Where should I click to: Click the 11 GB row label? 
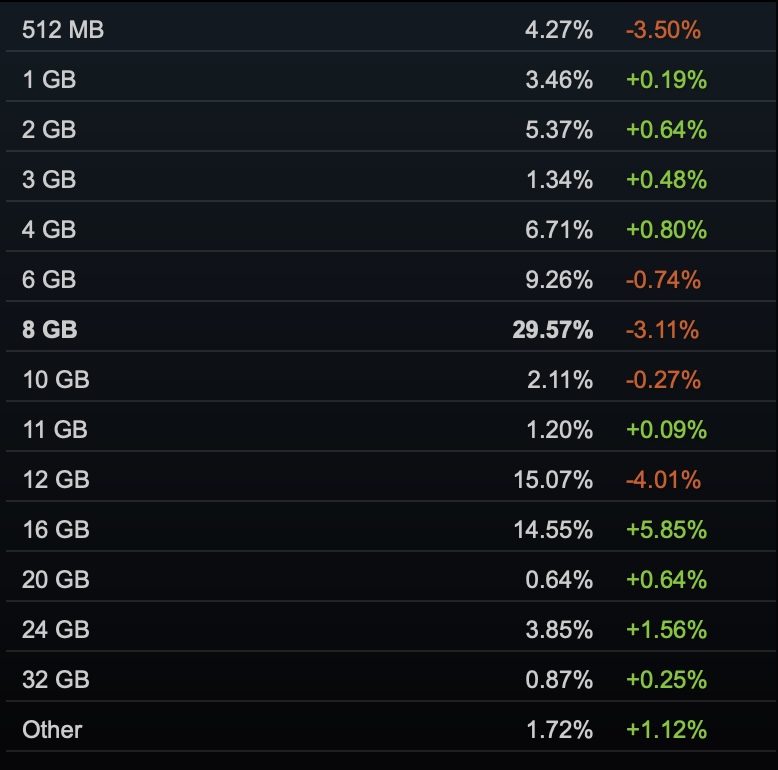(55, 430)
